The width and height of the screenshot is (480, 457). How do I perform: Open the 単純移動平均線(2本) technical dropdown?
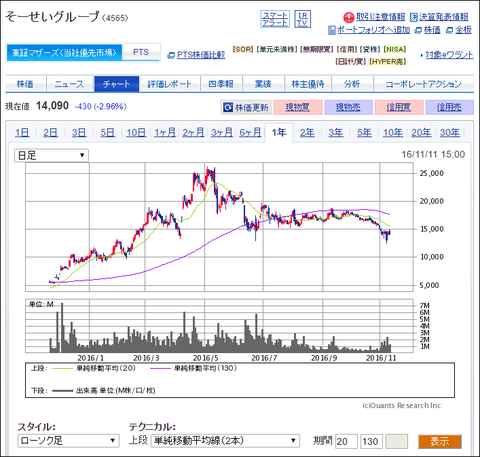(225, 441)
